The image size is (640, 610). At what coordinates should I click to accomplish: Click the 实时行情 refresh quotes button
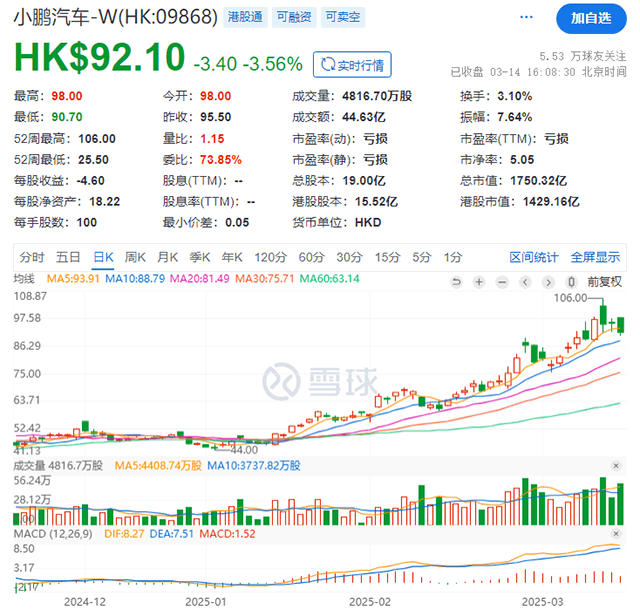pyautogui.click(x=352, y=65)
